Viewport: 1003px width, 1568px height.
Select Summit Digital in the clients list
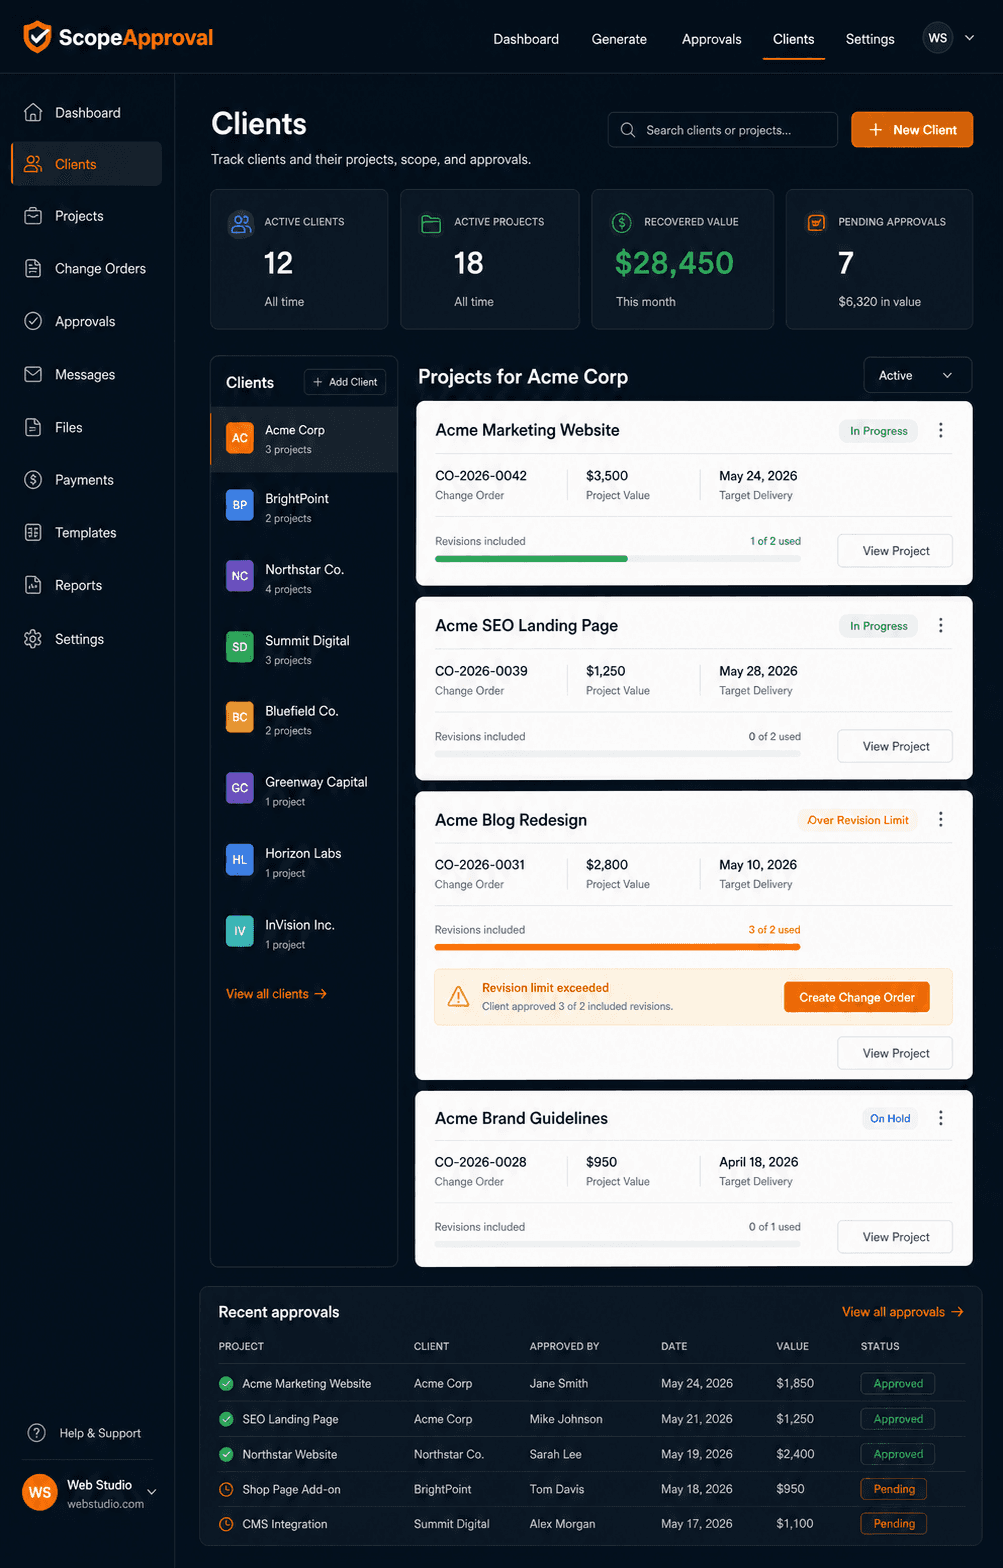[x=304, y=649]
